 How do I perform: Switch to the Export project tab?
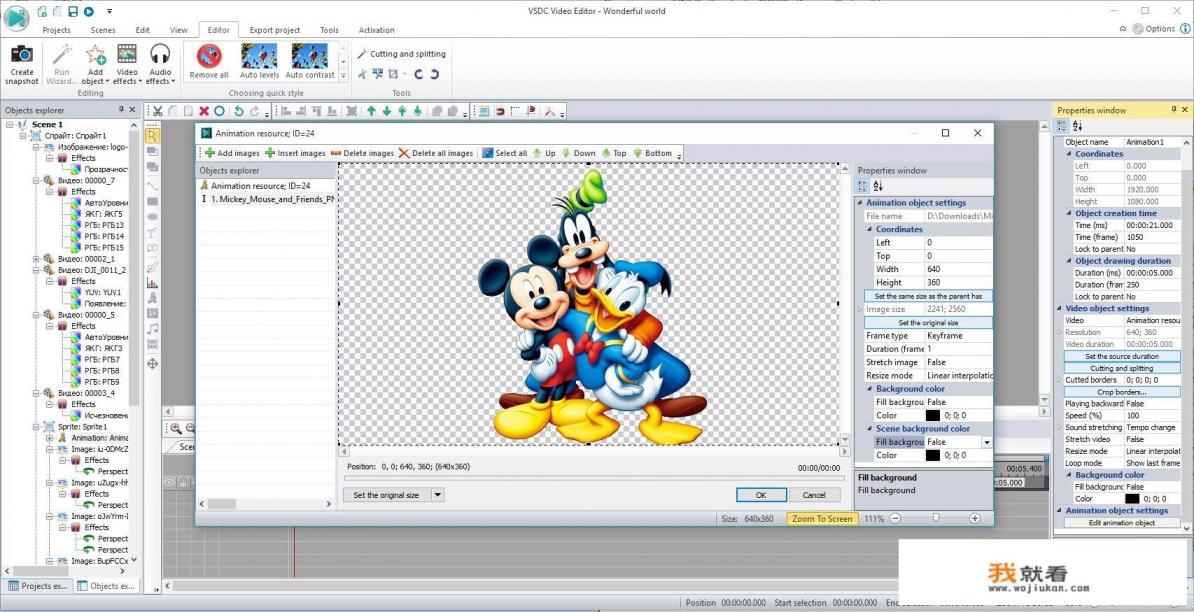(x=275, y=30)
